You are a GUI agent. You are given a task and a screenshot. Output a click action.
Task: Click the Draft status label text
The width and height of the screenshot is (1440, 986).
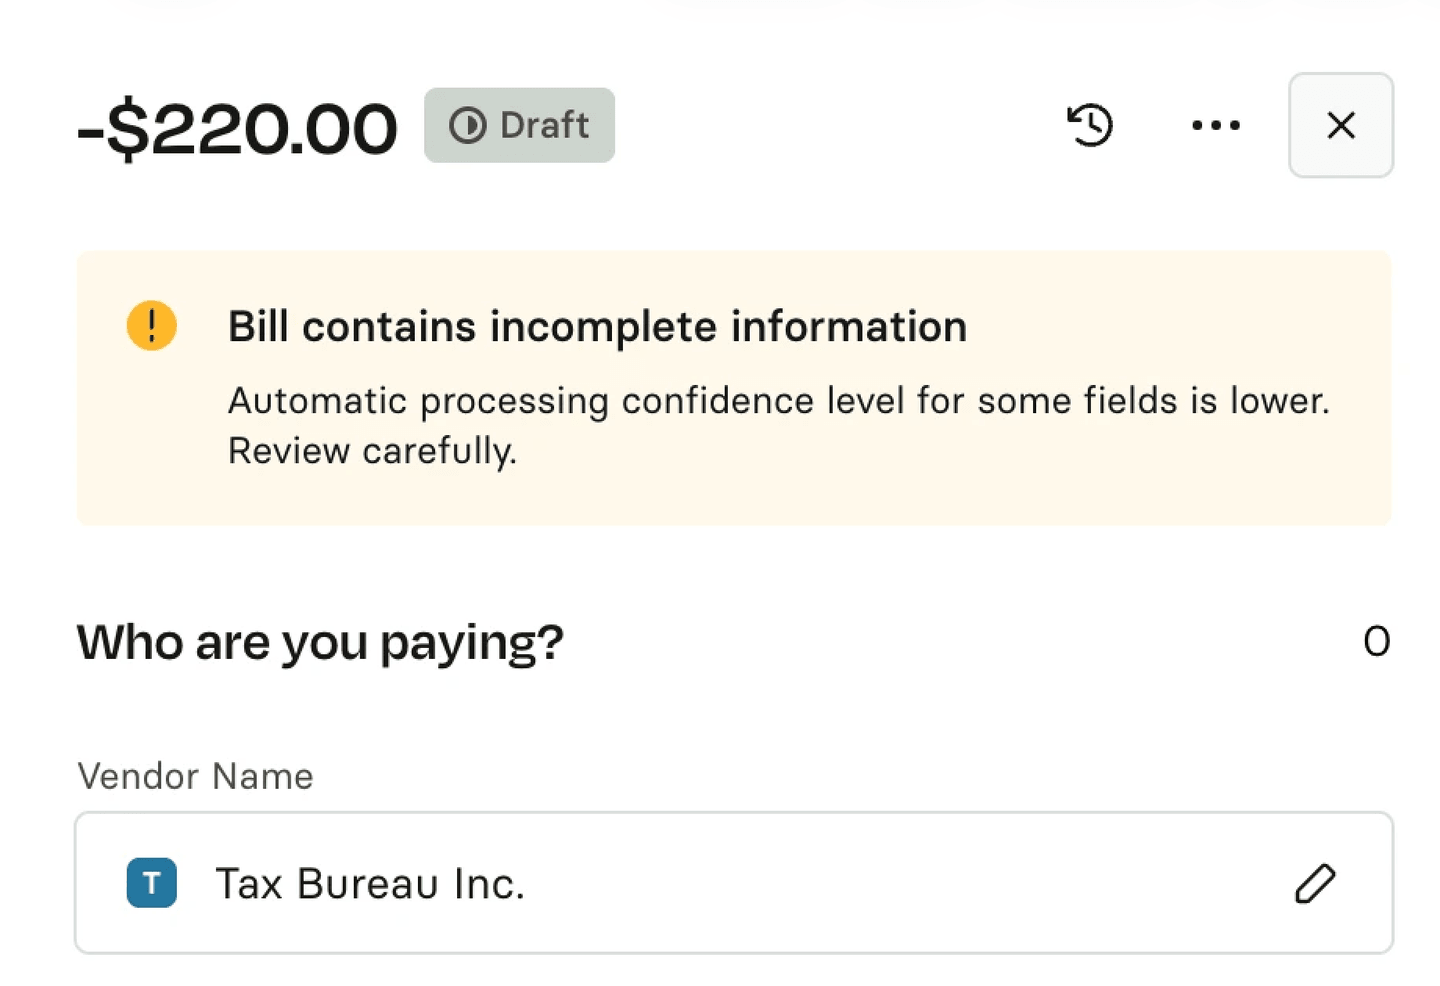point(544,126)
